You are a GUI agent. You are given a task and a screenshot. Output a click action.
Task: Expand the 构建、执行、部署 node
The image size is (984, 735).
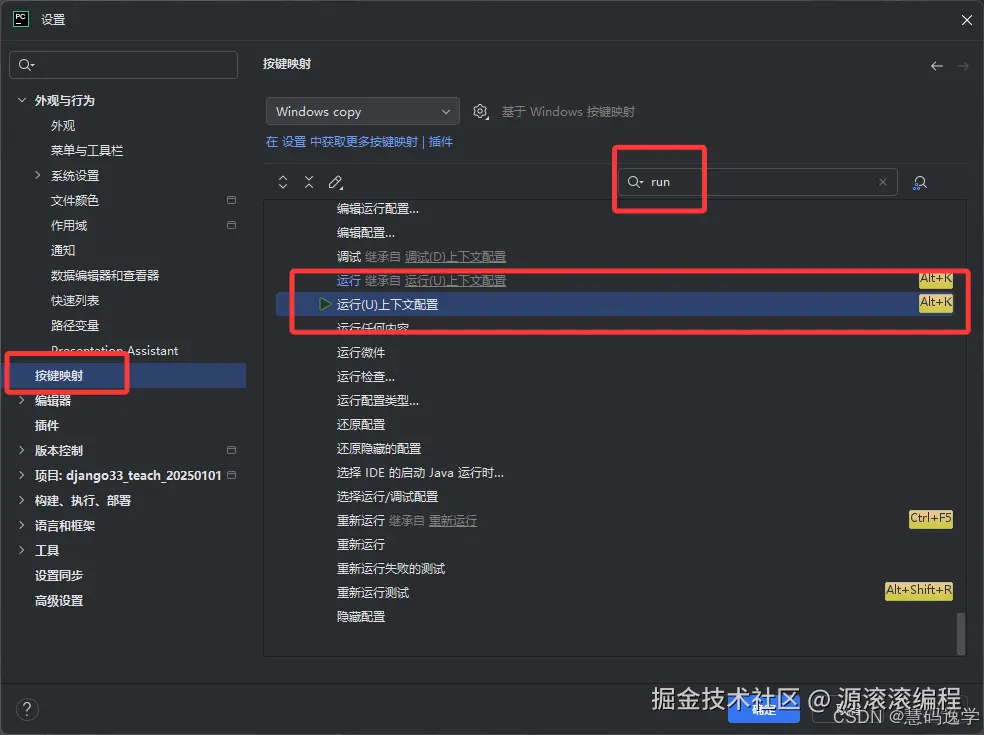point(22,500)
